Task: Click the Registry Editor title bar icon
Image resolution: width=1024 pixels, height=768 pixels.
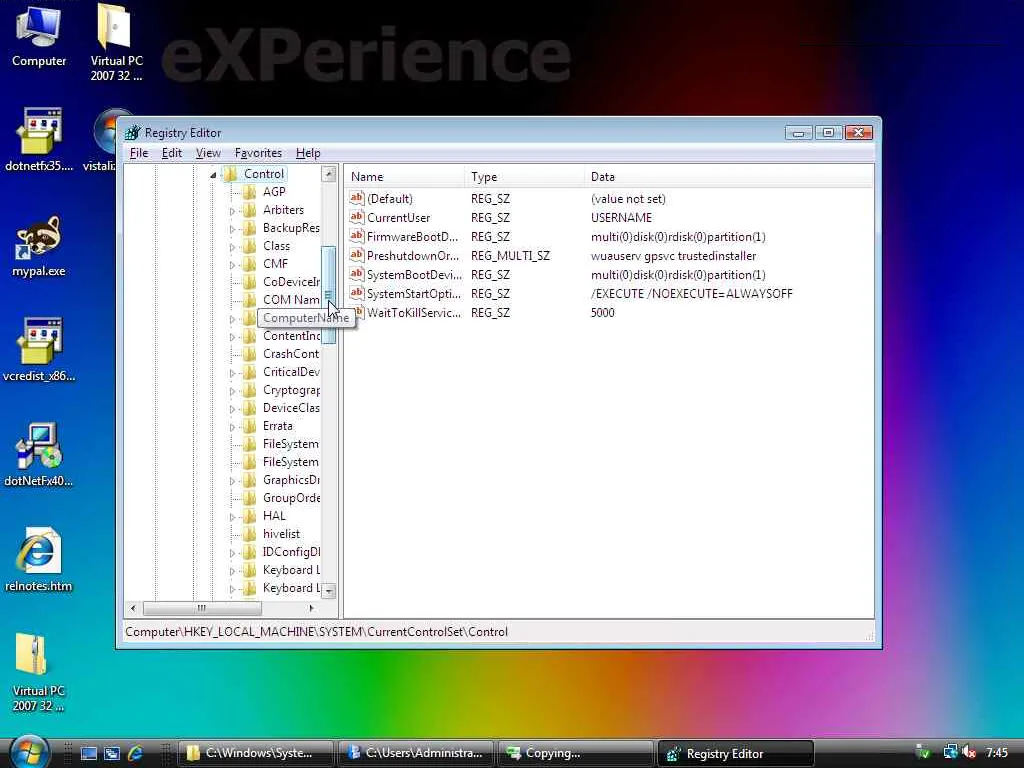Action: (133, 133)
